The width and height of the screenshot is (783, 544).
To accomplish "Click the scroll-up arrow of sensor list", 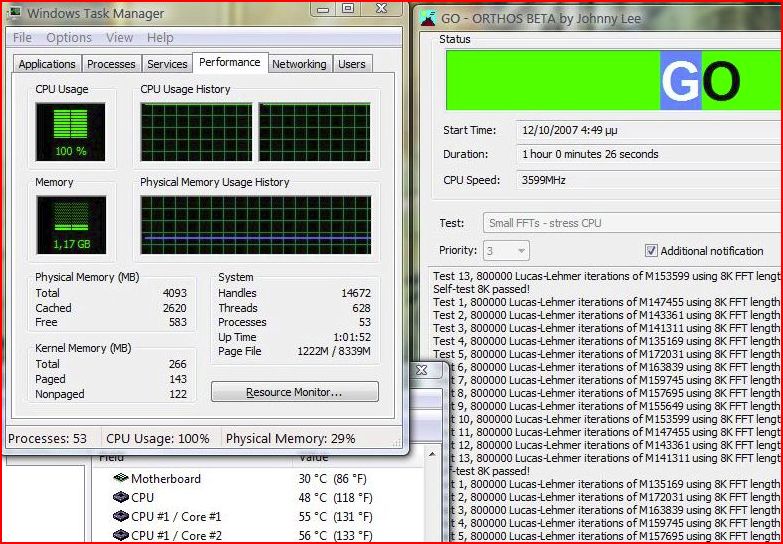I will point(432,454).
